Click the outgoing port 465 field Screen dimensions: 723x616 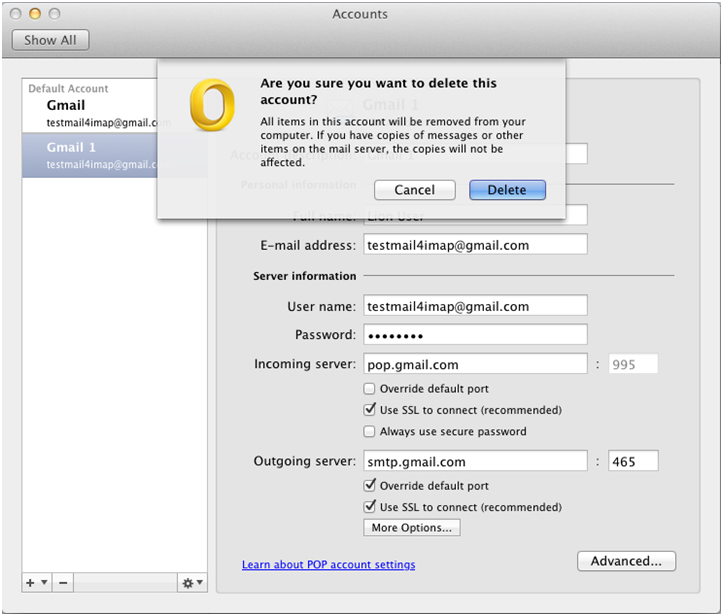pyautogui.click(x=633, y=461)
